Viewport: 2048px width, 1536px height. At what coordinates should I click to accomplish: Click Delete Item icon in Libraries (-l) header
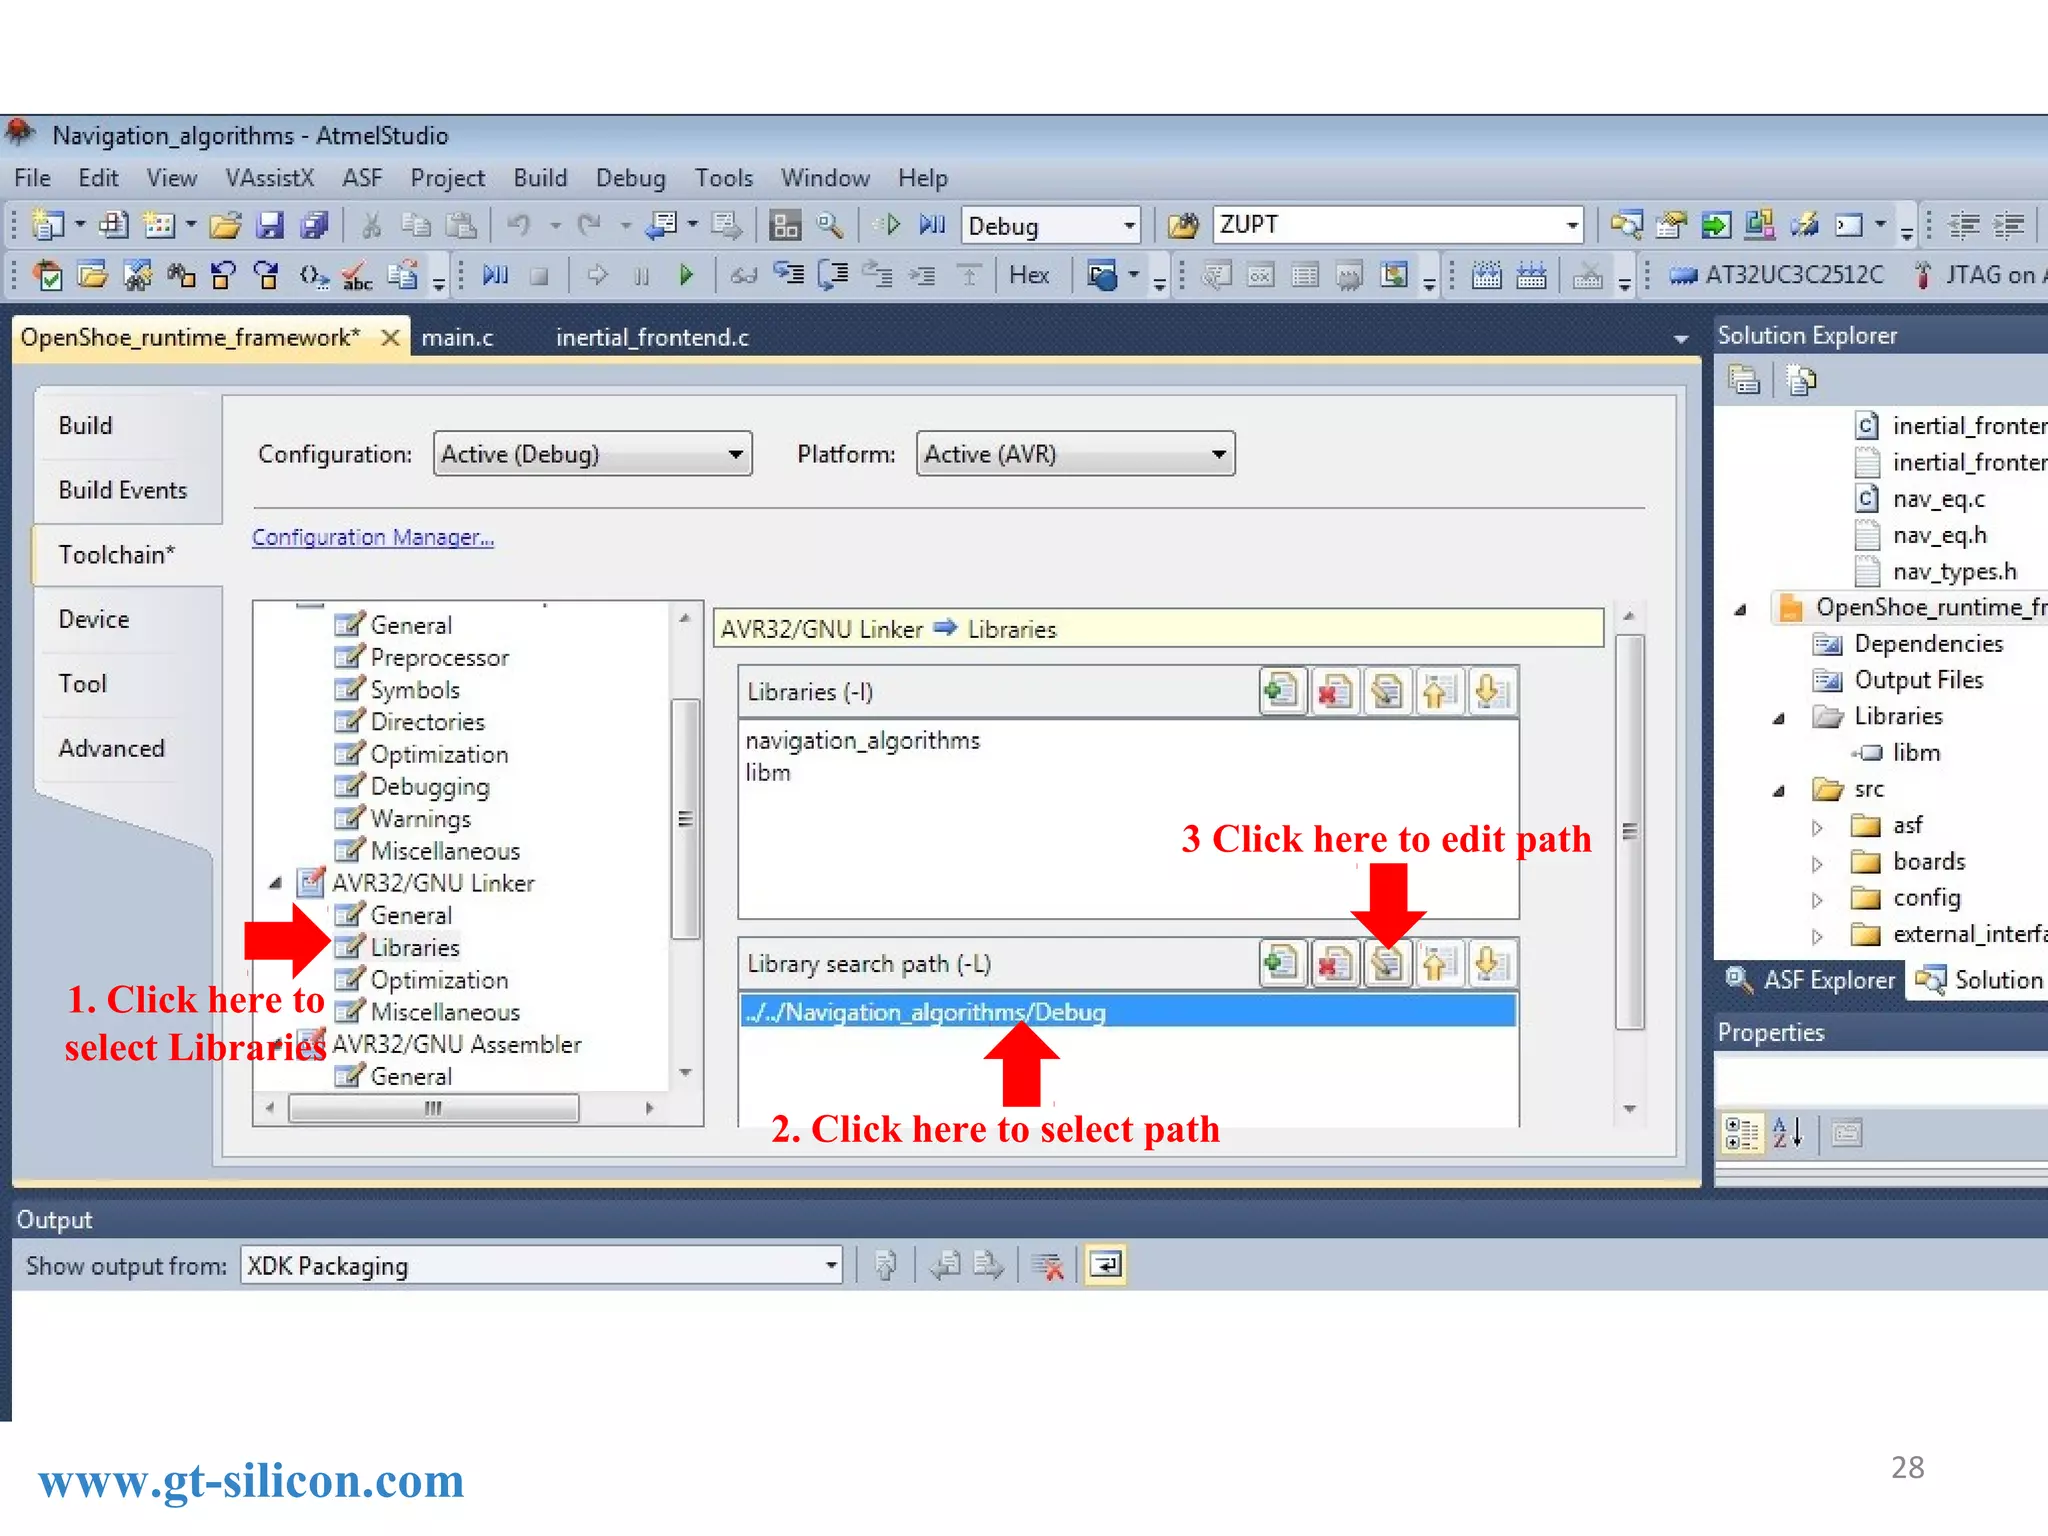[x=1334, y=691]
